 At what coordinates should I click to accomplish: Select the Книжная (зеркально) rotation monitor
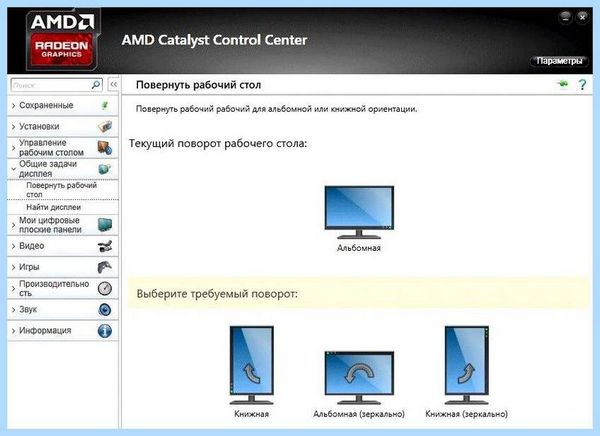click(466, 365)
